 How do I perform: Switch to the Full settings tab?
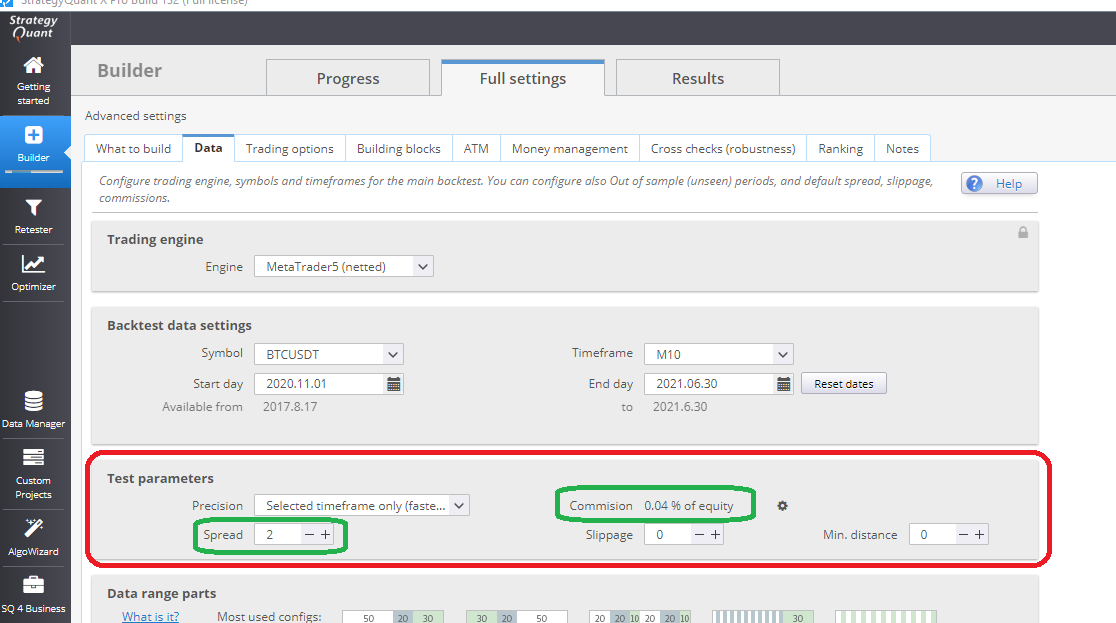coord(523,78)
